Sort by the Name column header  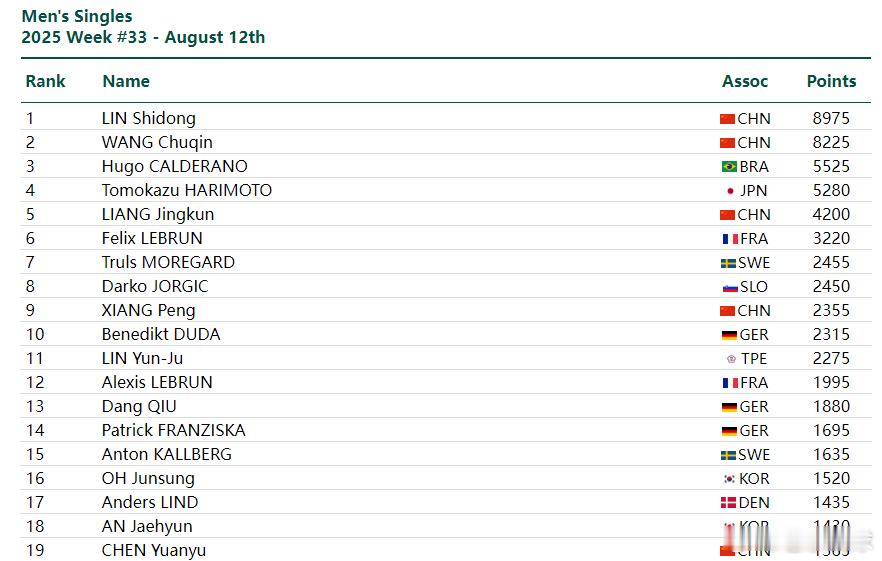tap(126, 81)
